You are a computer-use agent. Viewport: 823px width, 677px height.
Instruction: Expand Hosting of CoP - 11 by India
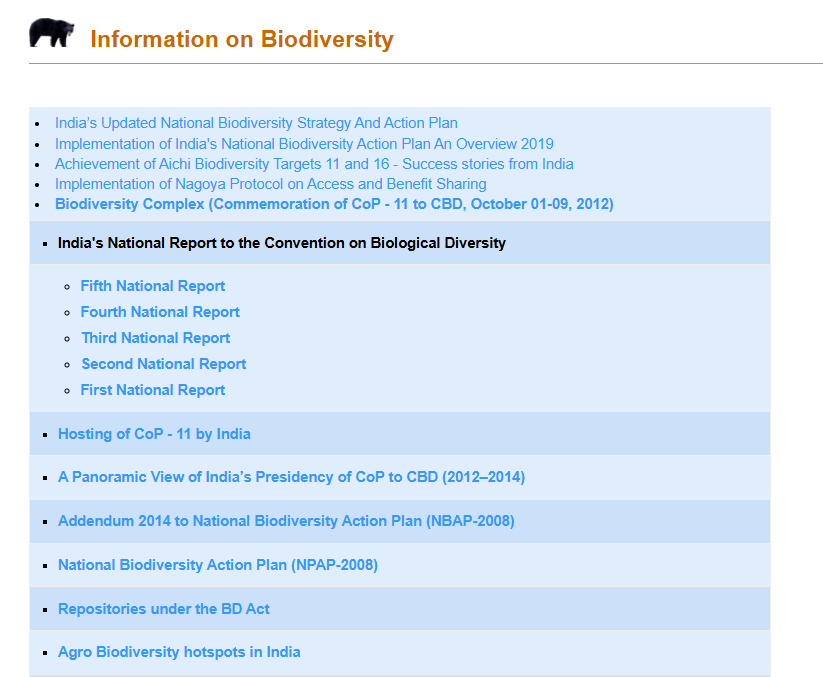coord(154,434)
